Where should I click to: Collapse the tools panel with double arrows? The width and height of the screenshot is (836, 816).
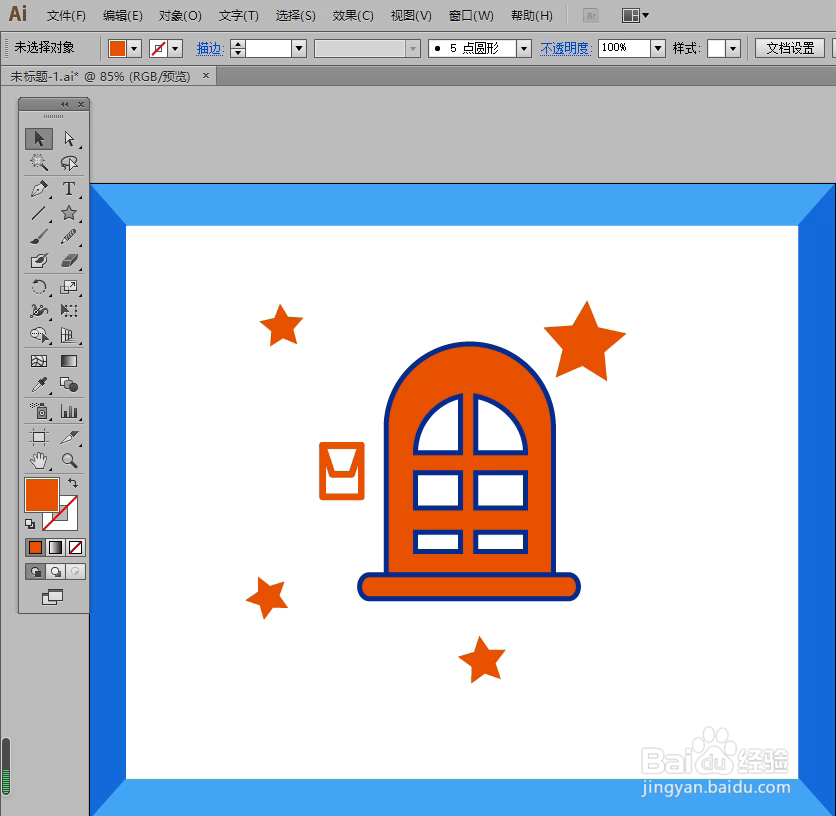(x=65, y=105)
